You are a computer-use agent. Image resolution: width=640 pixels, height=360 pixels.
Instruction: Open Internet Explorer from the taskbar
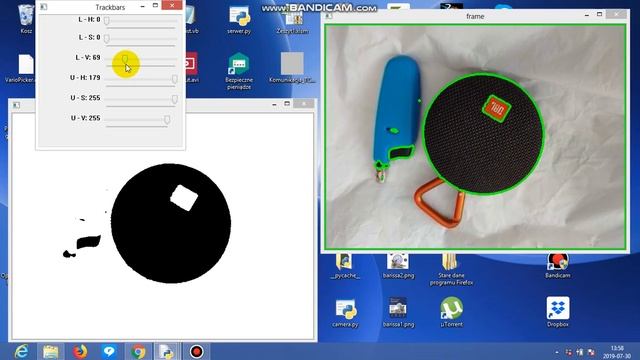point(21,351)
